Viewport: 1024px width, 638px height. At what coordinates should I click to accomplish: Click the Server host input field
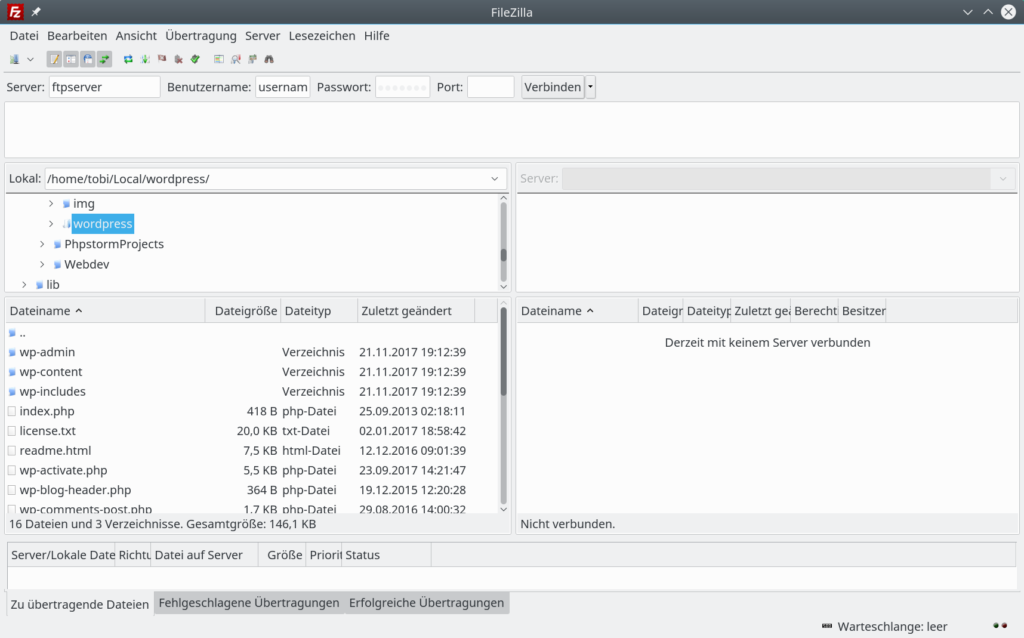[x=104, y=87]
